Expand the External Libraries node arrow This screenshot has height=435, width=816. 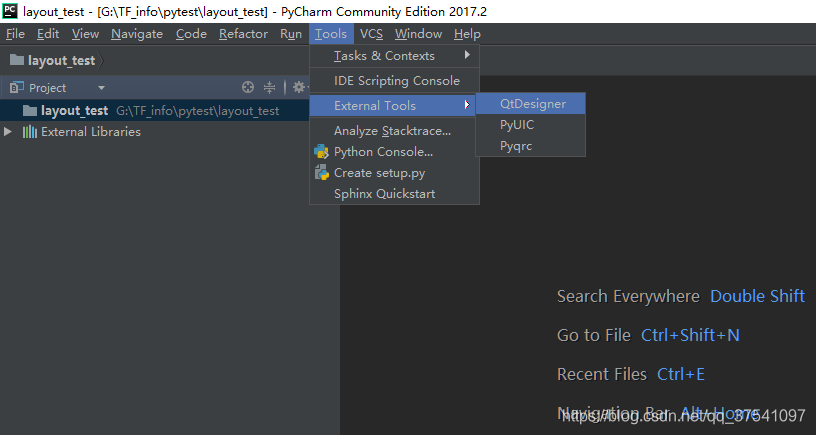[x=7, y=131]
